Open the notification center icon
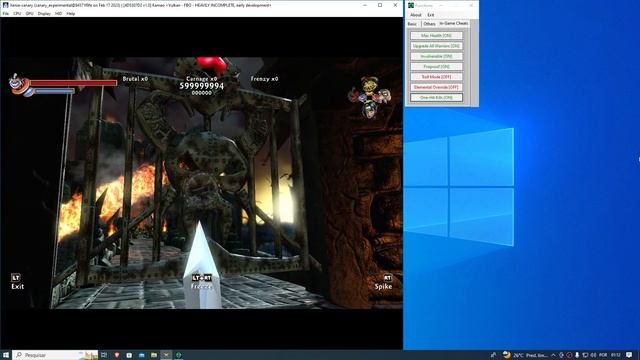This screenshot has width=640, height=360. click(x=629, y=355)
